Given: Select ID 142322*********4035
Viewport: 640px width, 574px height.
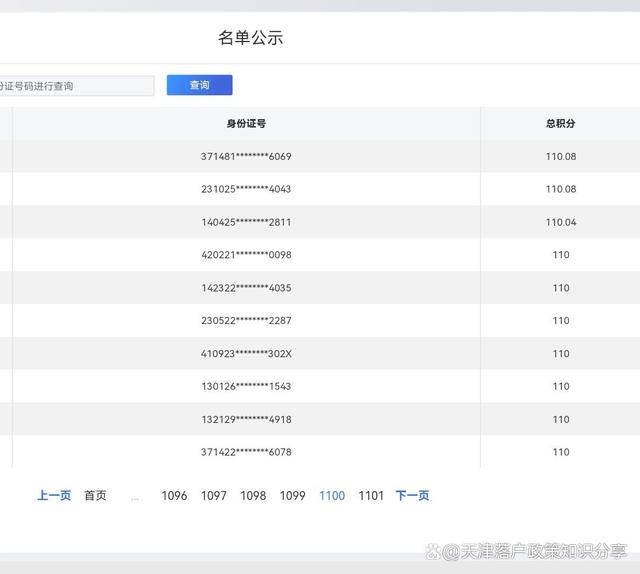Looking at the screenshot, I should [246, 288].
